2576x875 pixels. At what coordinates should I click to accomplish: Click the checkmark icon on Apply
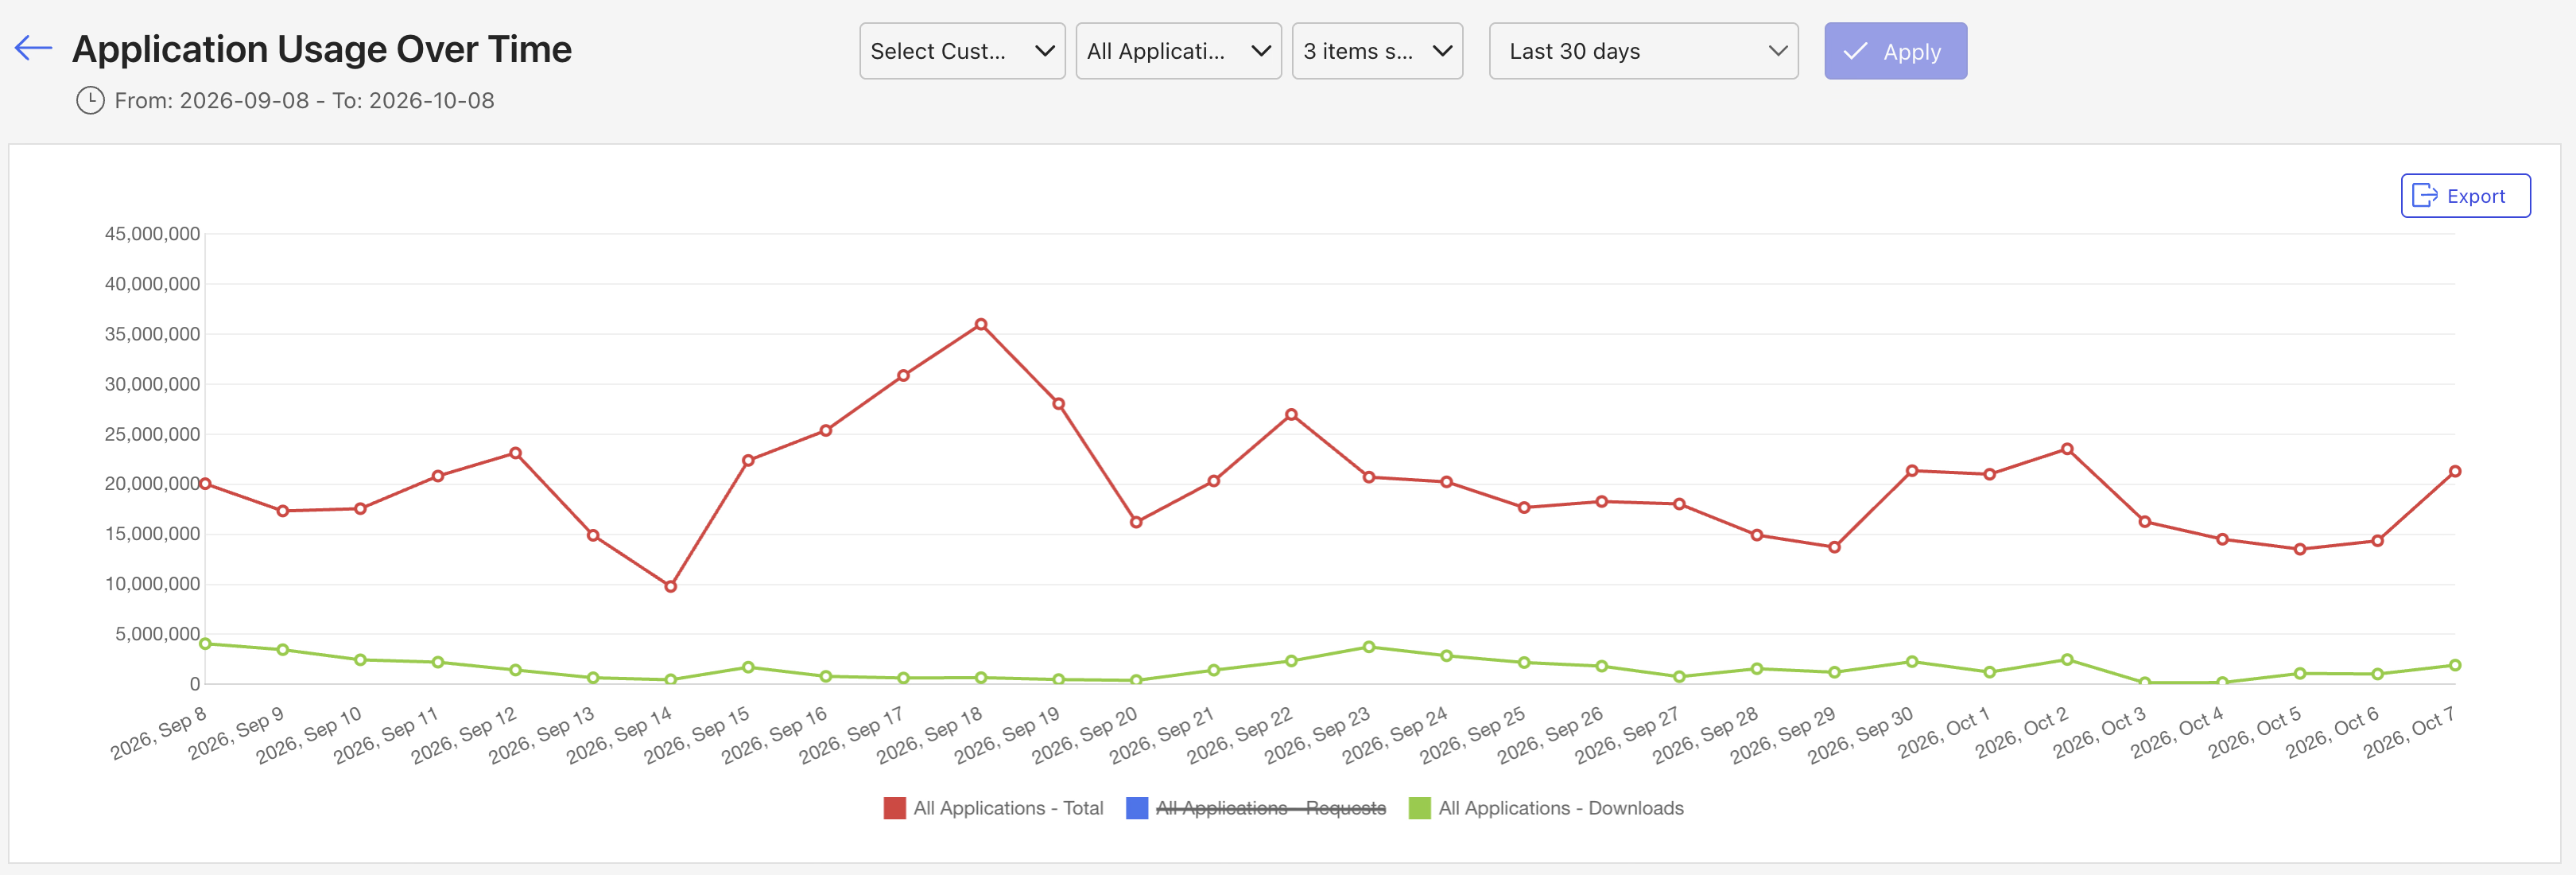[1855, 51]
